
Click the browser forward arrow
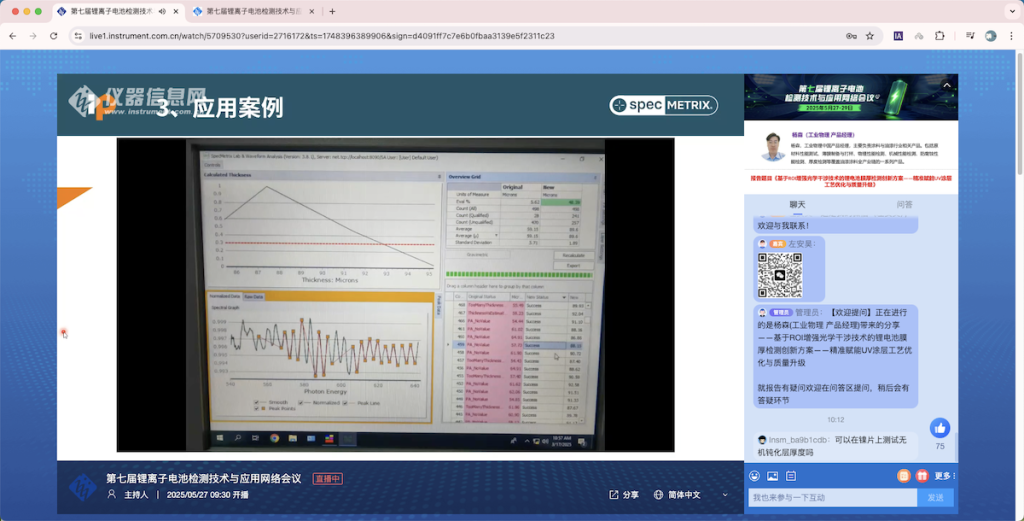click(33, 36)
